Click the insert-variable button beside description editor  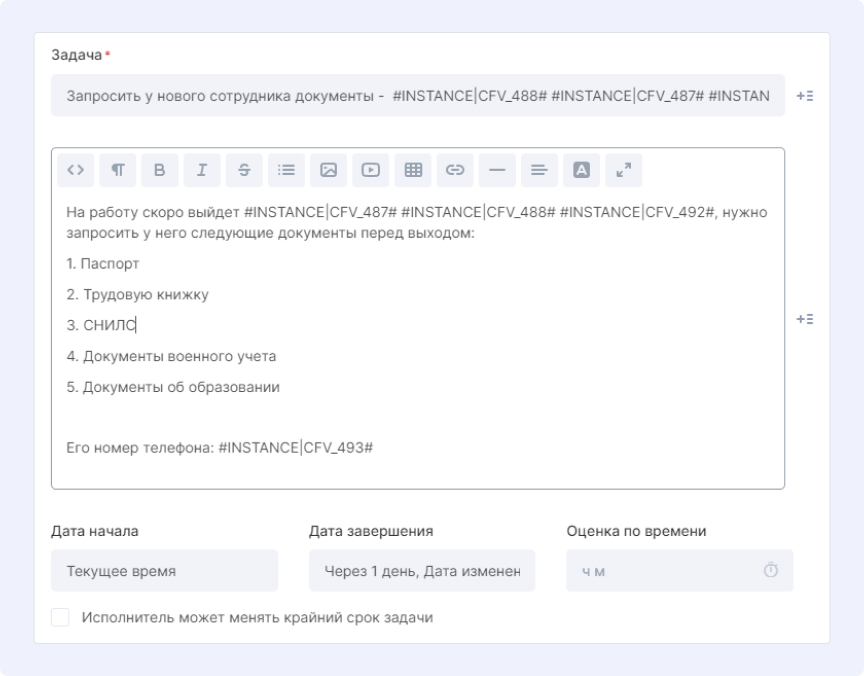coord(804,319)
